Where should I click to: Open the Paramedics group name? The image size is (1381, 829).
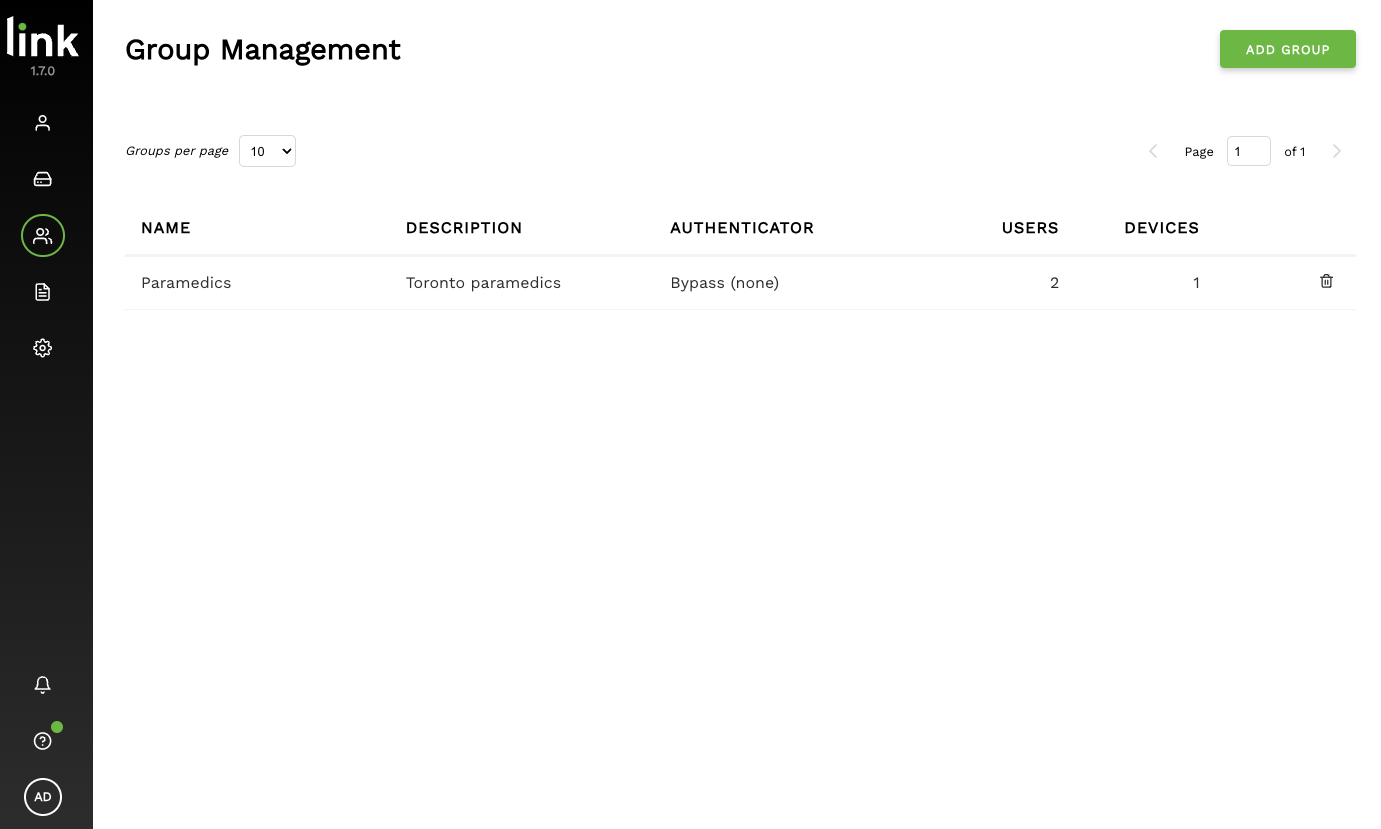click(x=186, y=283)
